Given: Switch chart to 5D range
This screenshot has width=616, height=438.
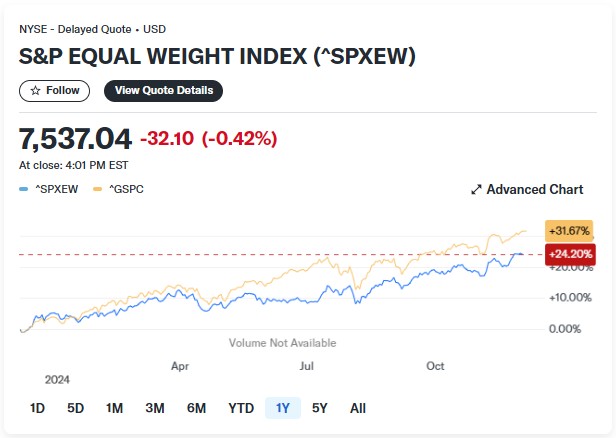Looking at the screenshot, I should (x=76, y=408).
